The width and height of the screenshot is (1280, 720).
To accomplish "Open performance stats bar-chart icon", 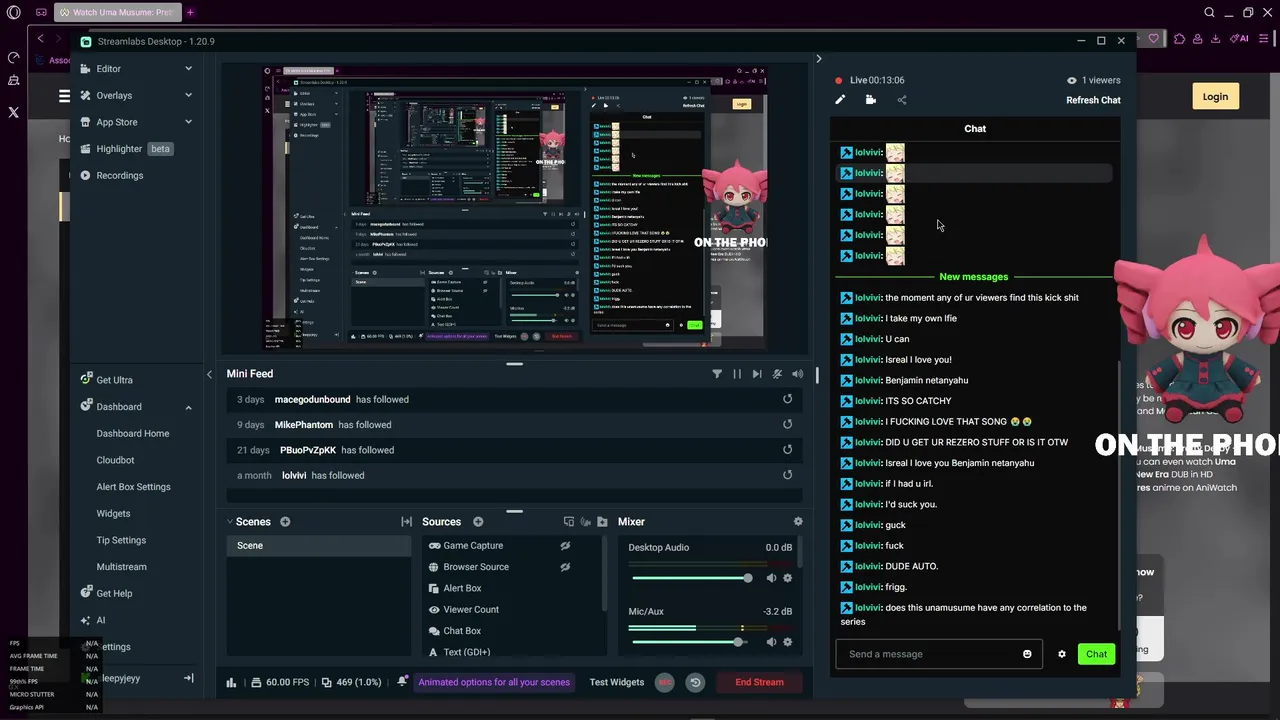I will pos(231,682).
